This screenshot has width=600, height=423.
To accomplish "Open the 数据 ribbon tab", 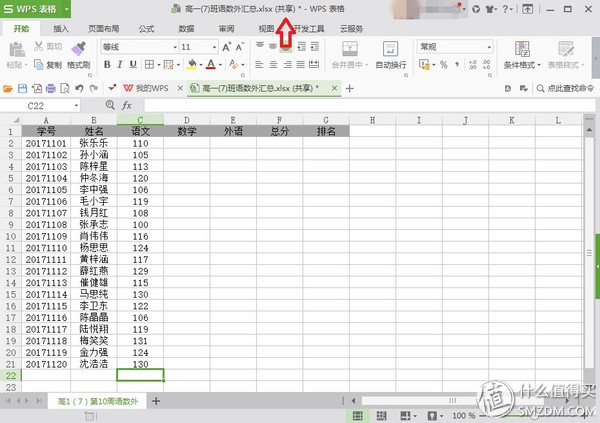I will [x=186, y=29].
